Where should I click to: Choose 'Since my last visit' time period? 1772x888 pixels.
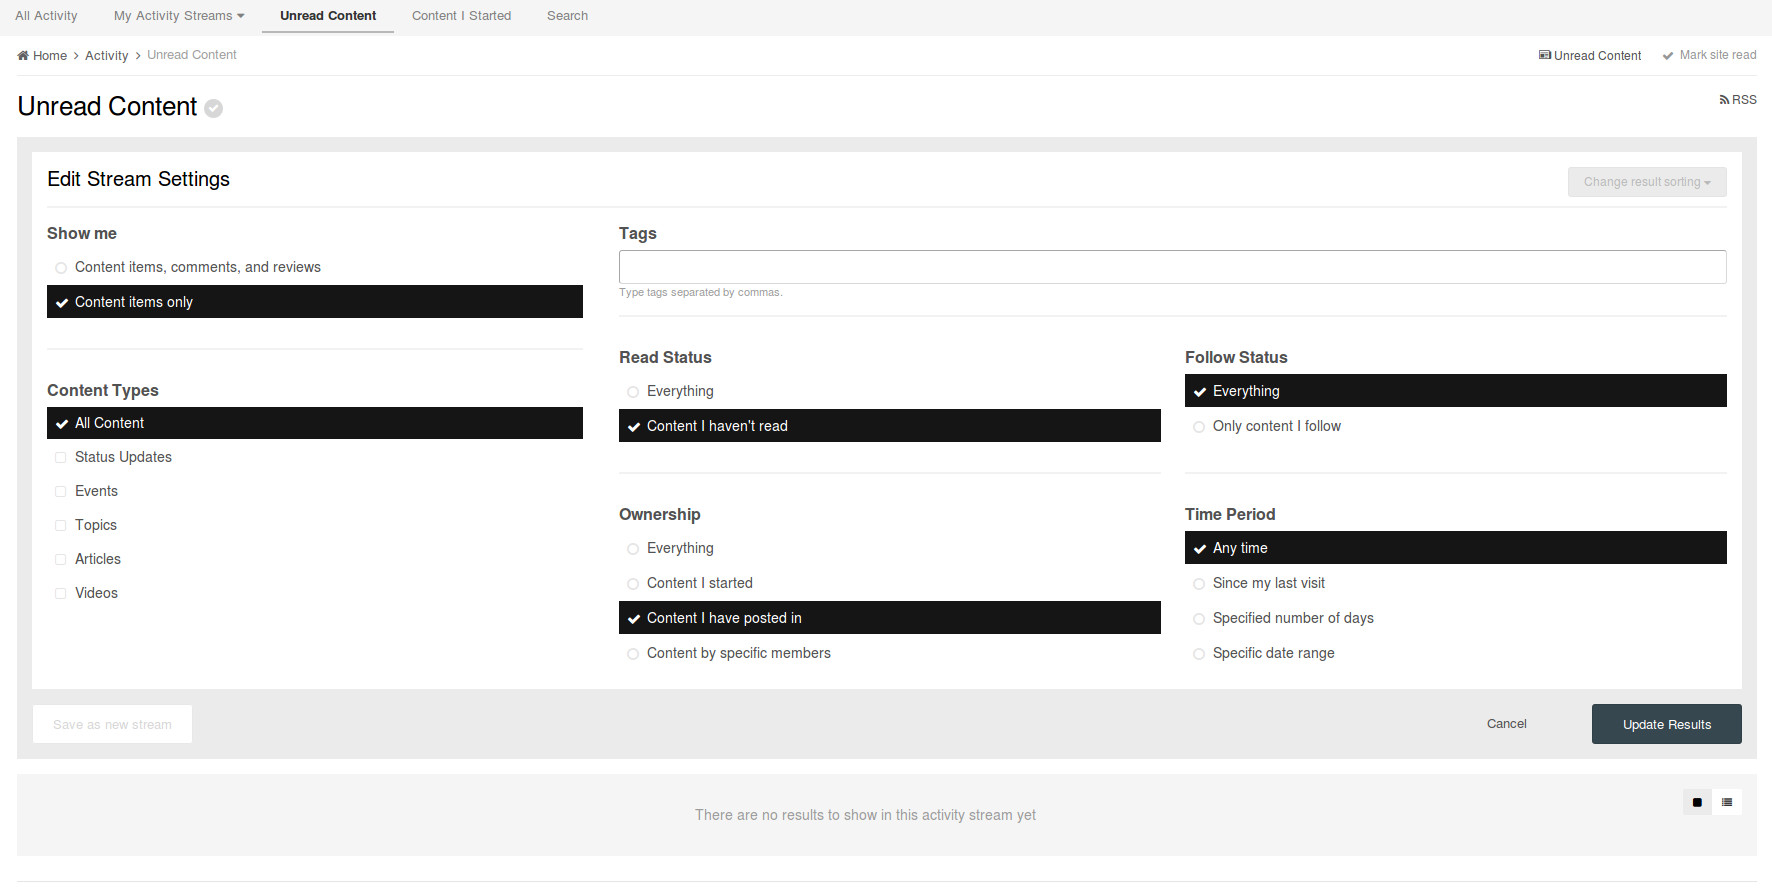1199,584
